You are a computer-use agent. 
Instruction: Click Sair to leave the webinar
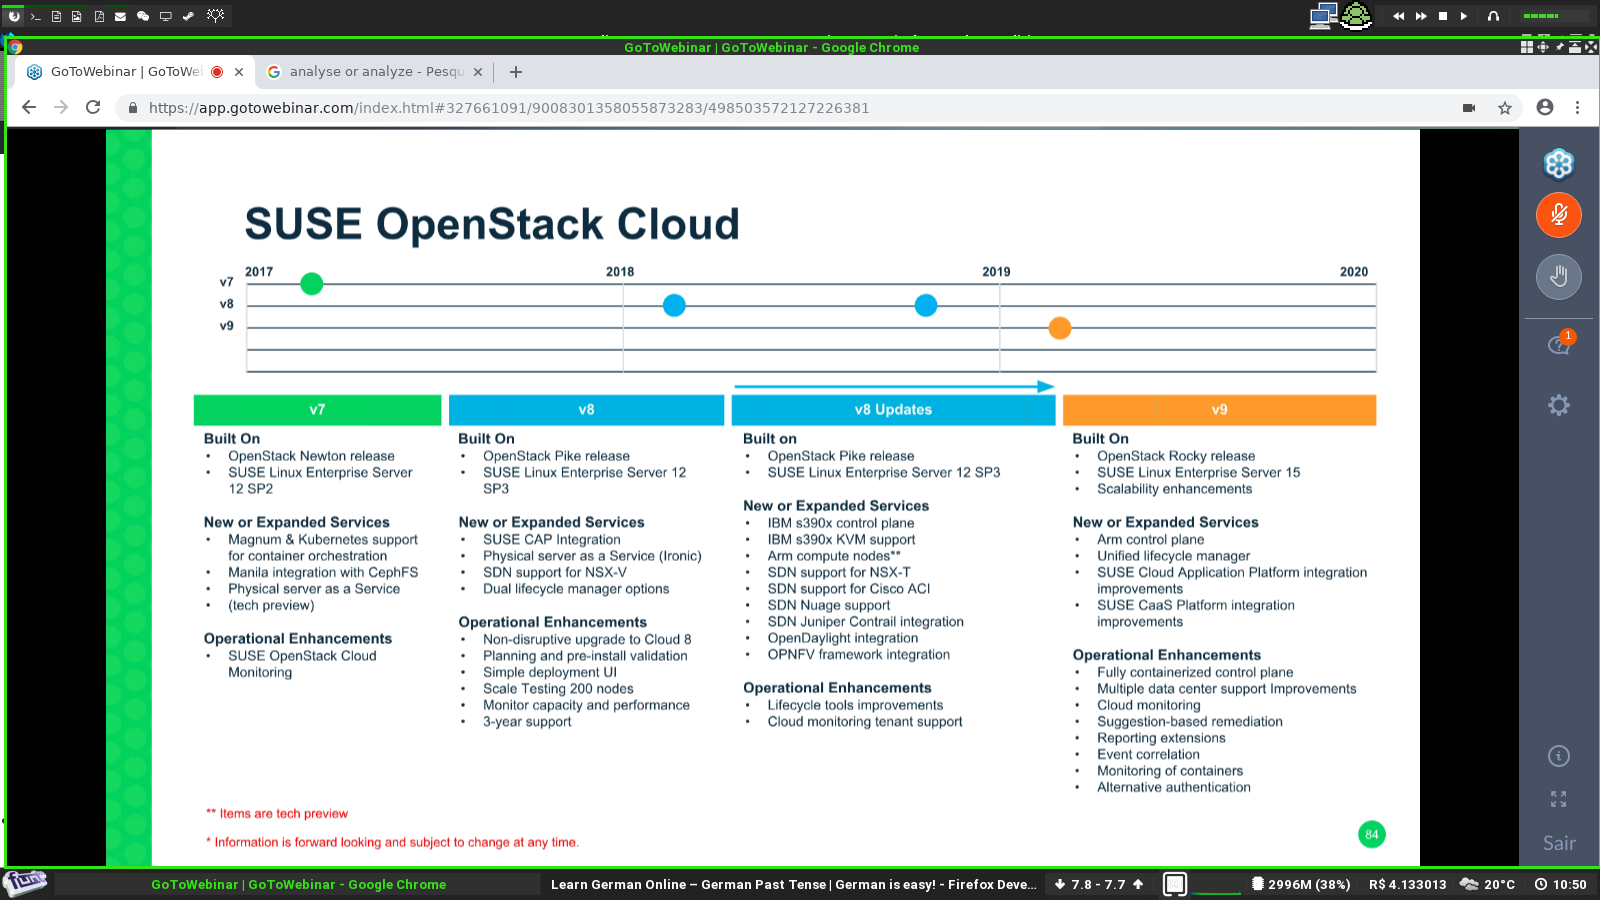pos(1558,843)
